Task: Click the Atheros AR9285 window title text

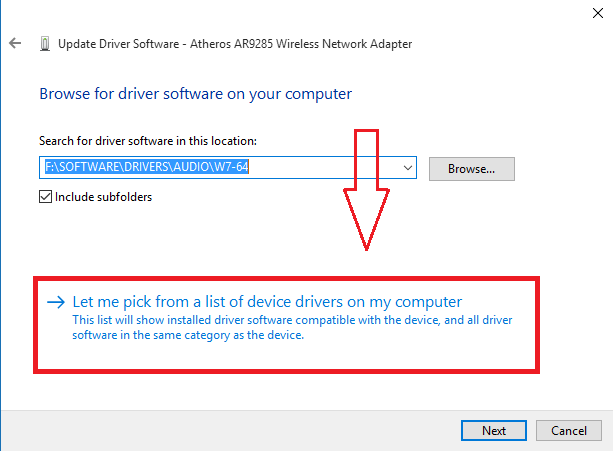Action: 235,44
